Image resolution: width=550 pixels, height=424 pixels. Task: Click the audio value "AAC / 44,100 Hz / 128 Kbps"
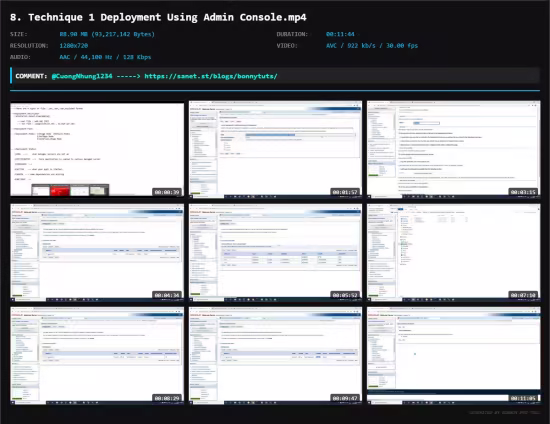[105, 57]
